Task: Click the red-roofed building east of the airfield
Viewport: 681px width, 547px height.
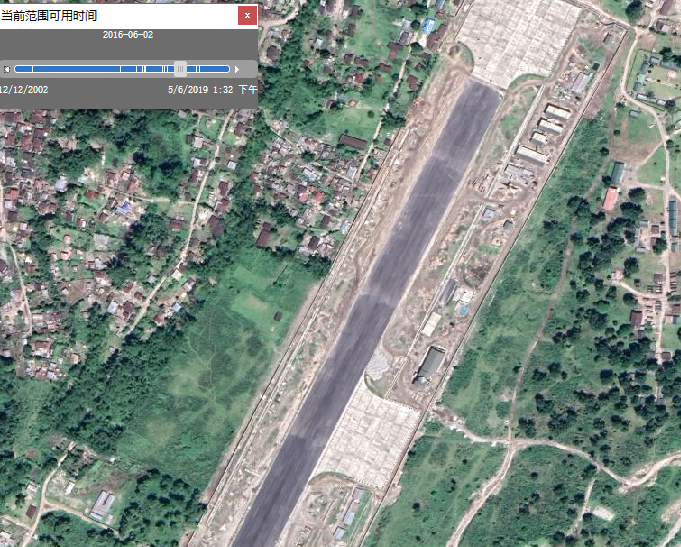Action: click(x=610, y=199)
